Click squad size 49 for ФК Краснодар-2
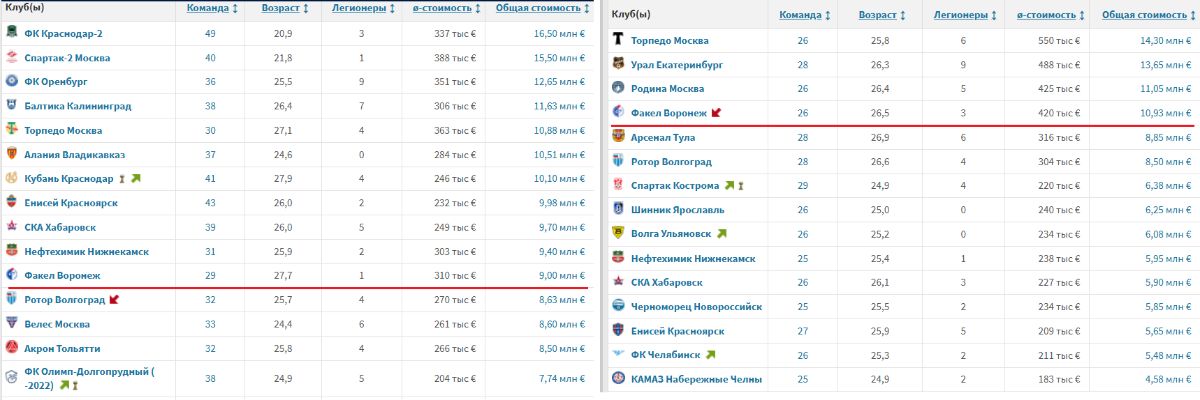 [x=210, y=34]
